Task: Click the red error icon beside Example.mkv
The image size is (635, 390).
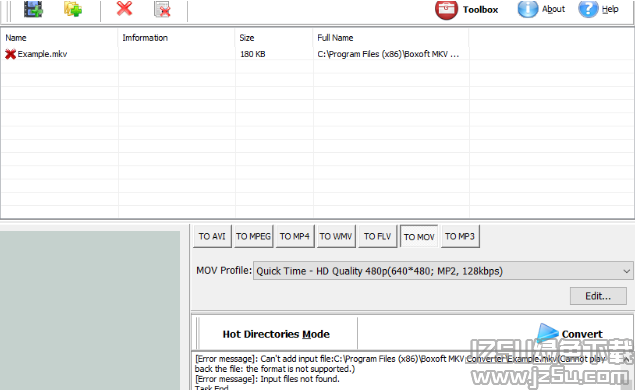Action: tap(10, 54)
